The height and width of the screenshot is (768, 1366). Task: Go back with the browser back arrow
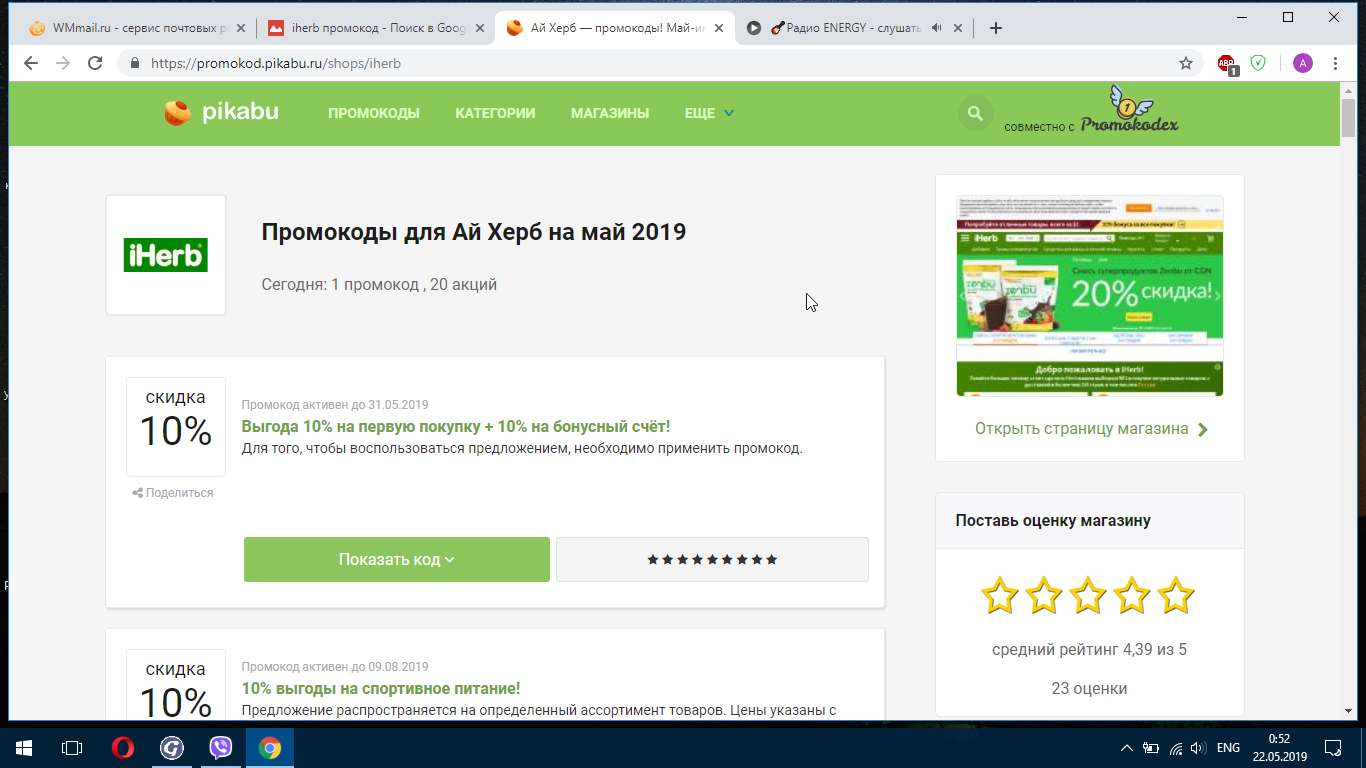pyautogui.click(x=31, y=63)
